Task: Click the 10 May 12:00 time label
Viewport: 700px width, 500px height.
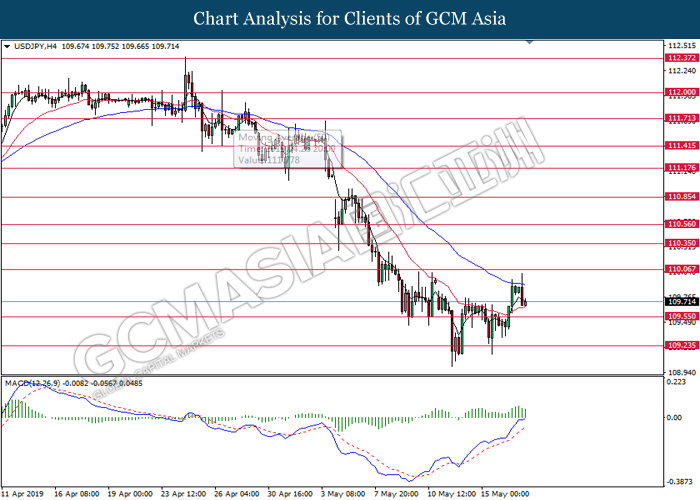Action: coord(450,494)
